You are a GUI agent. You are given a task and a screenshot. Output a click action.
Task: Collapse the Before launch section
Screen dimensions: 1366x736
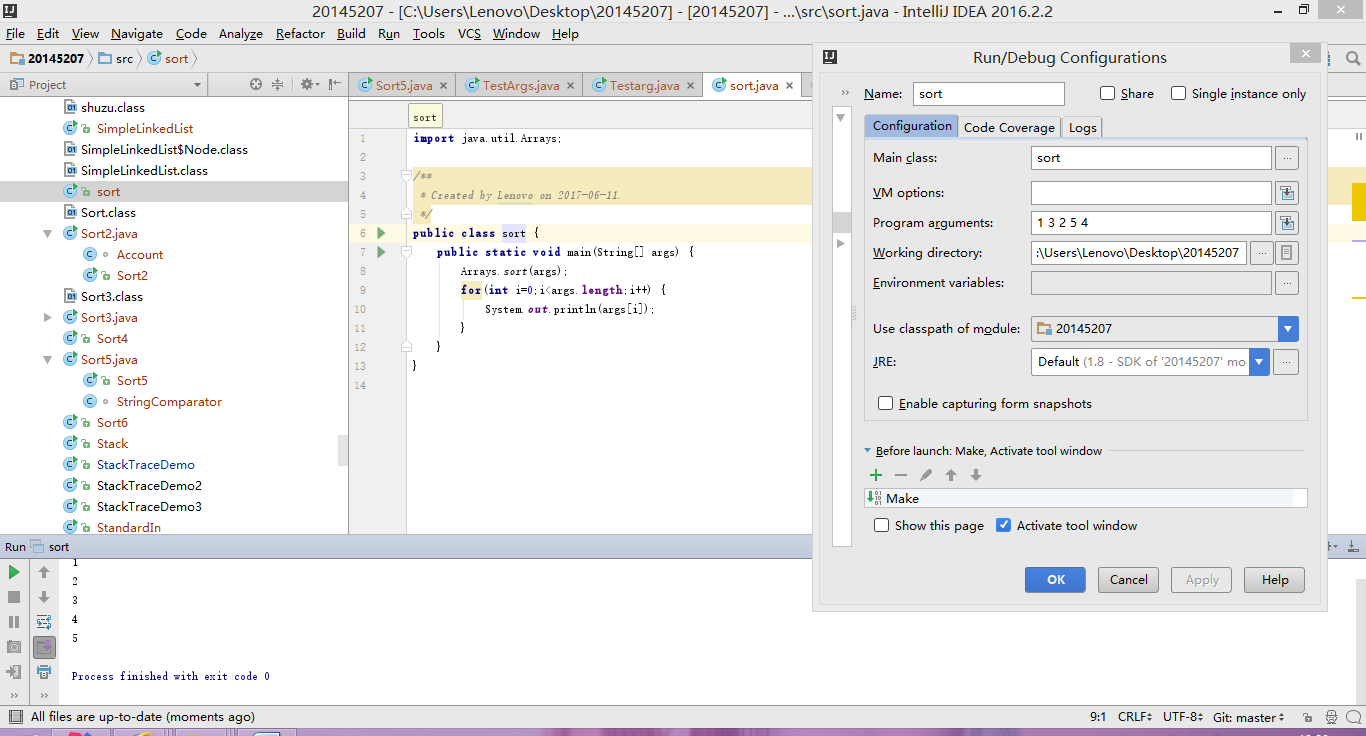coord(868,452)
